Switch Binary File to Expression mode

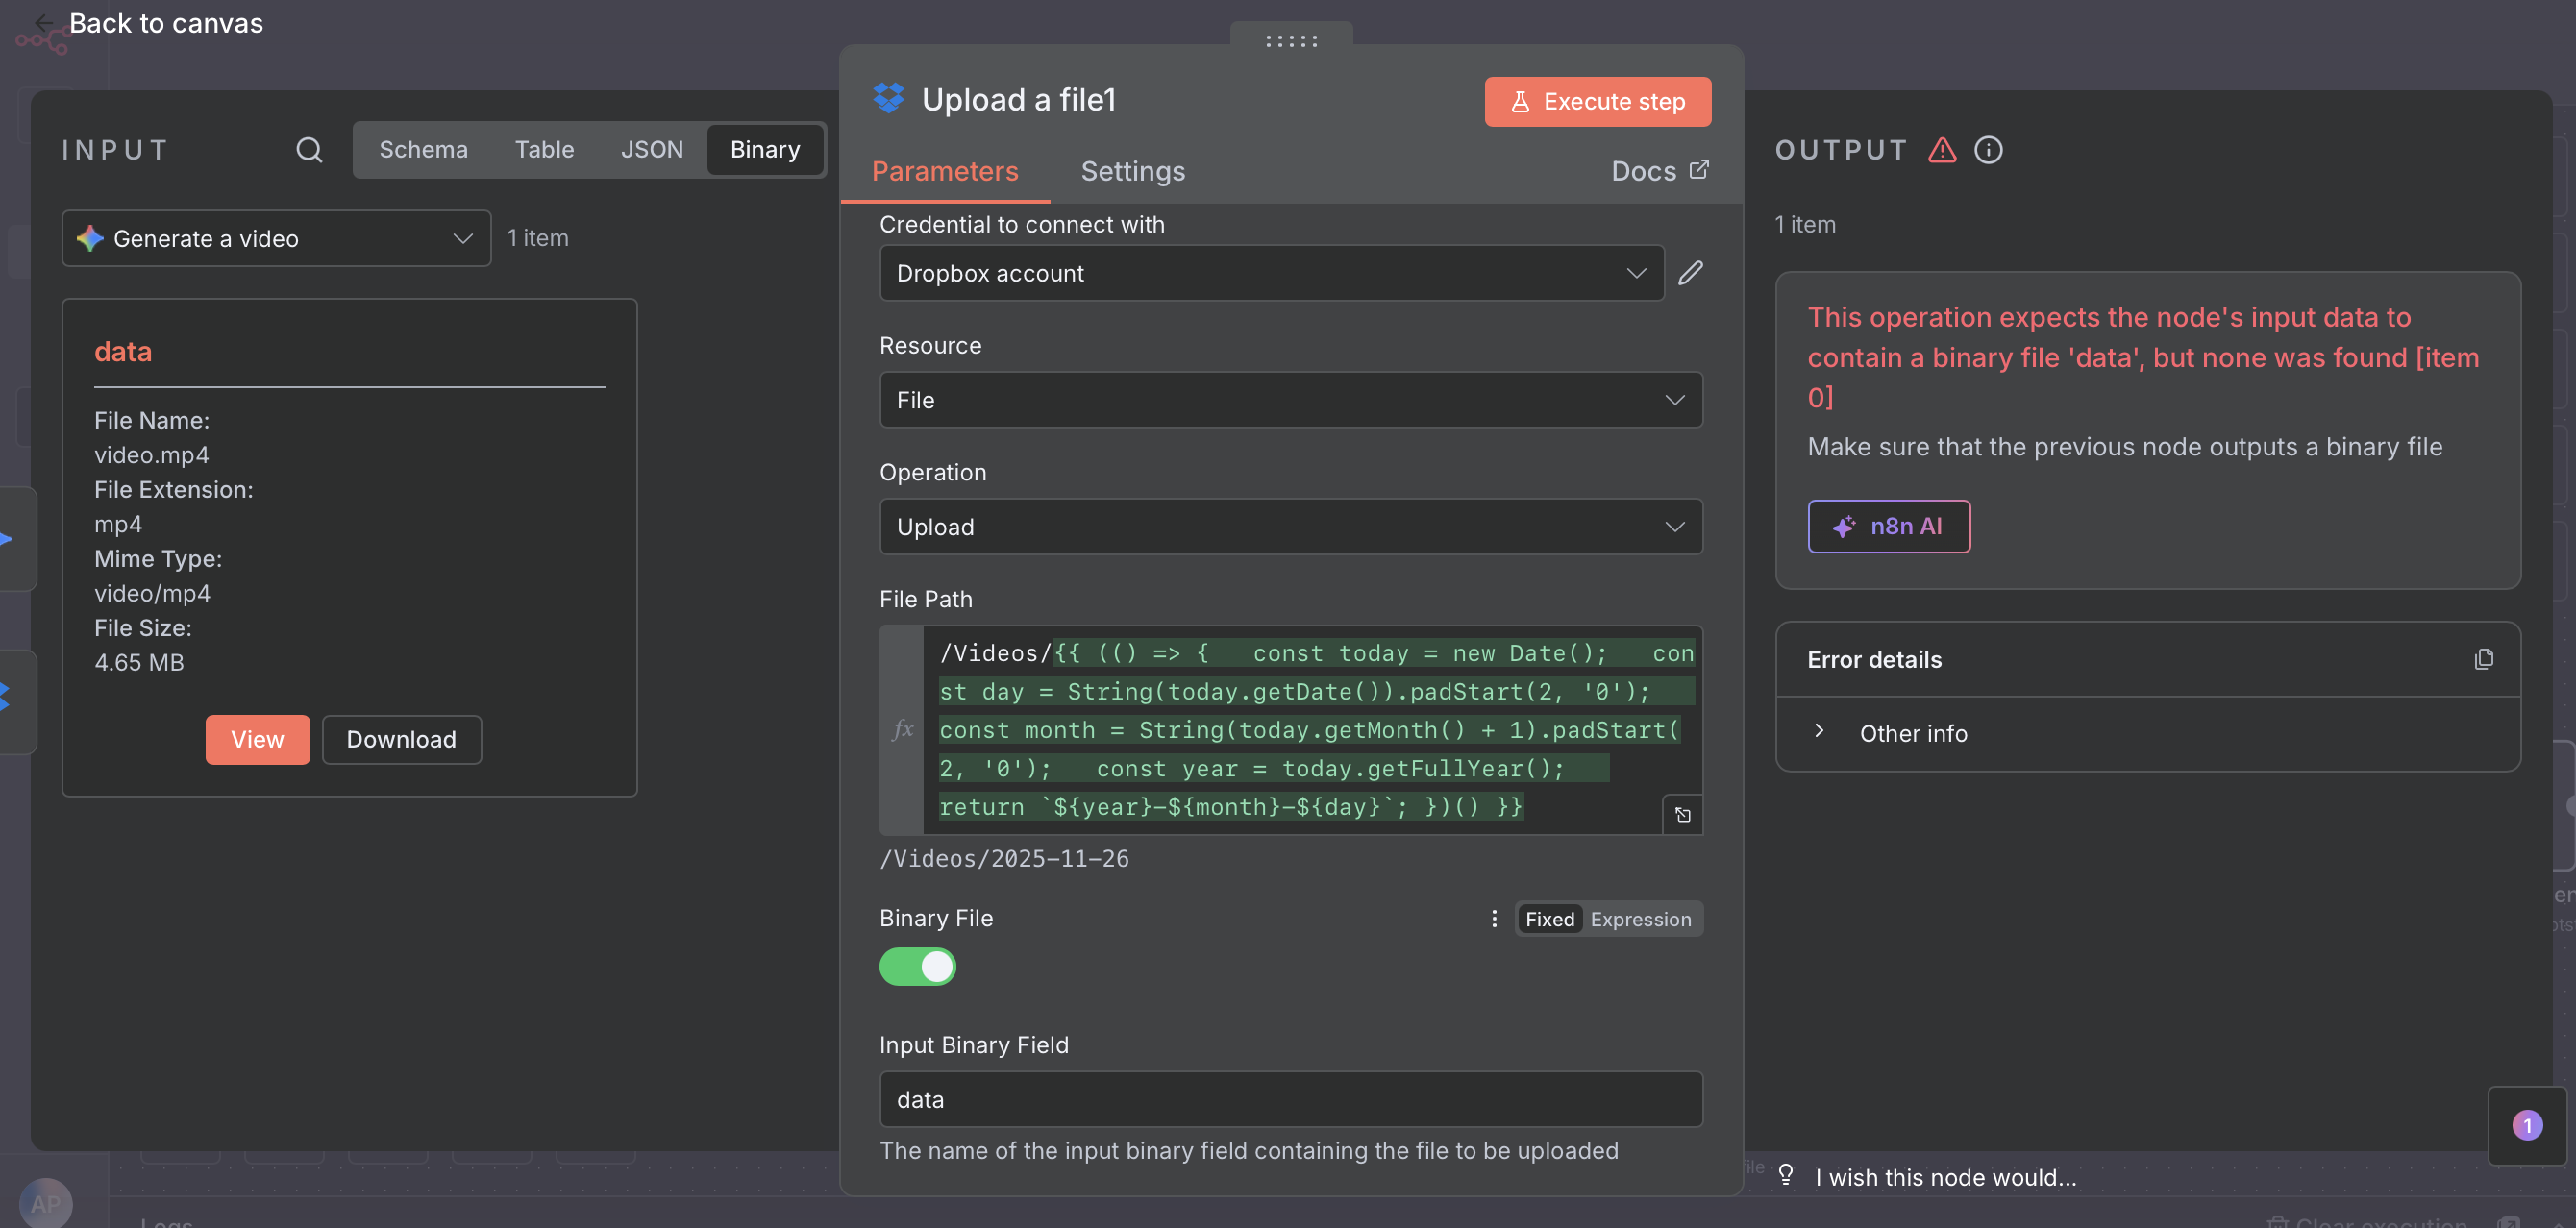click(1640, 918)
